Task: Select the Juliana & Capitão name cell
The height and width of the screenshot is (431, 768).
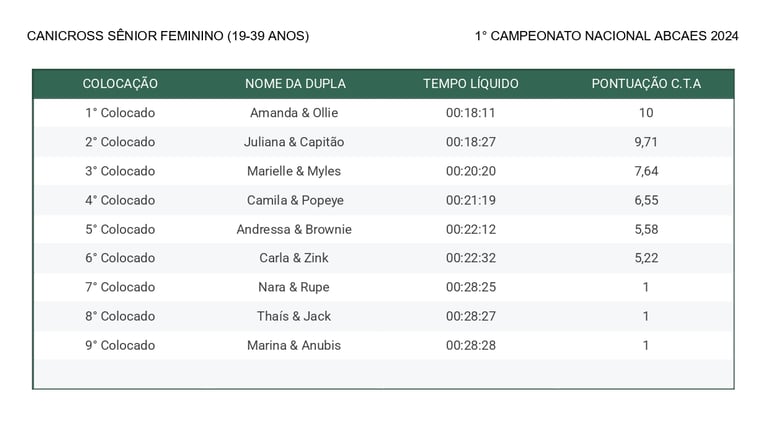Action: 294,142
